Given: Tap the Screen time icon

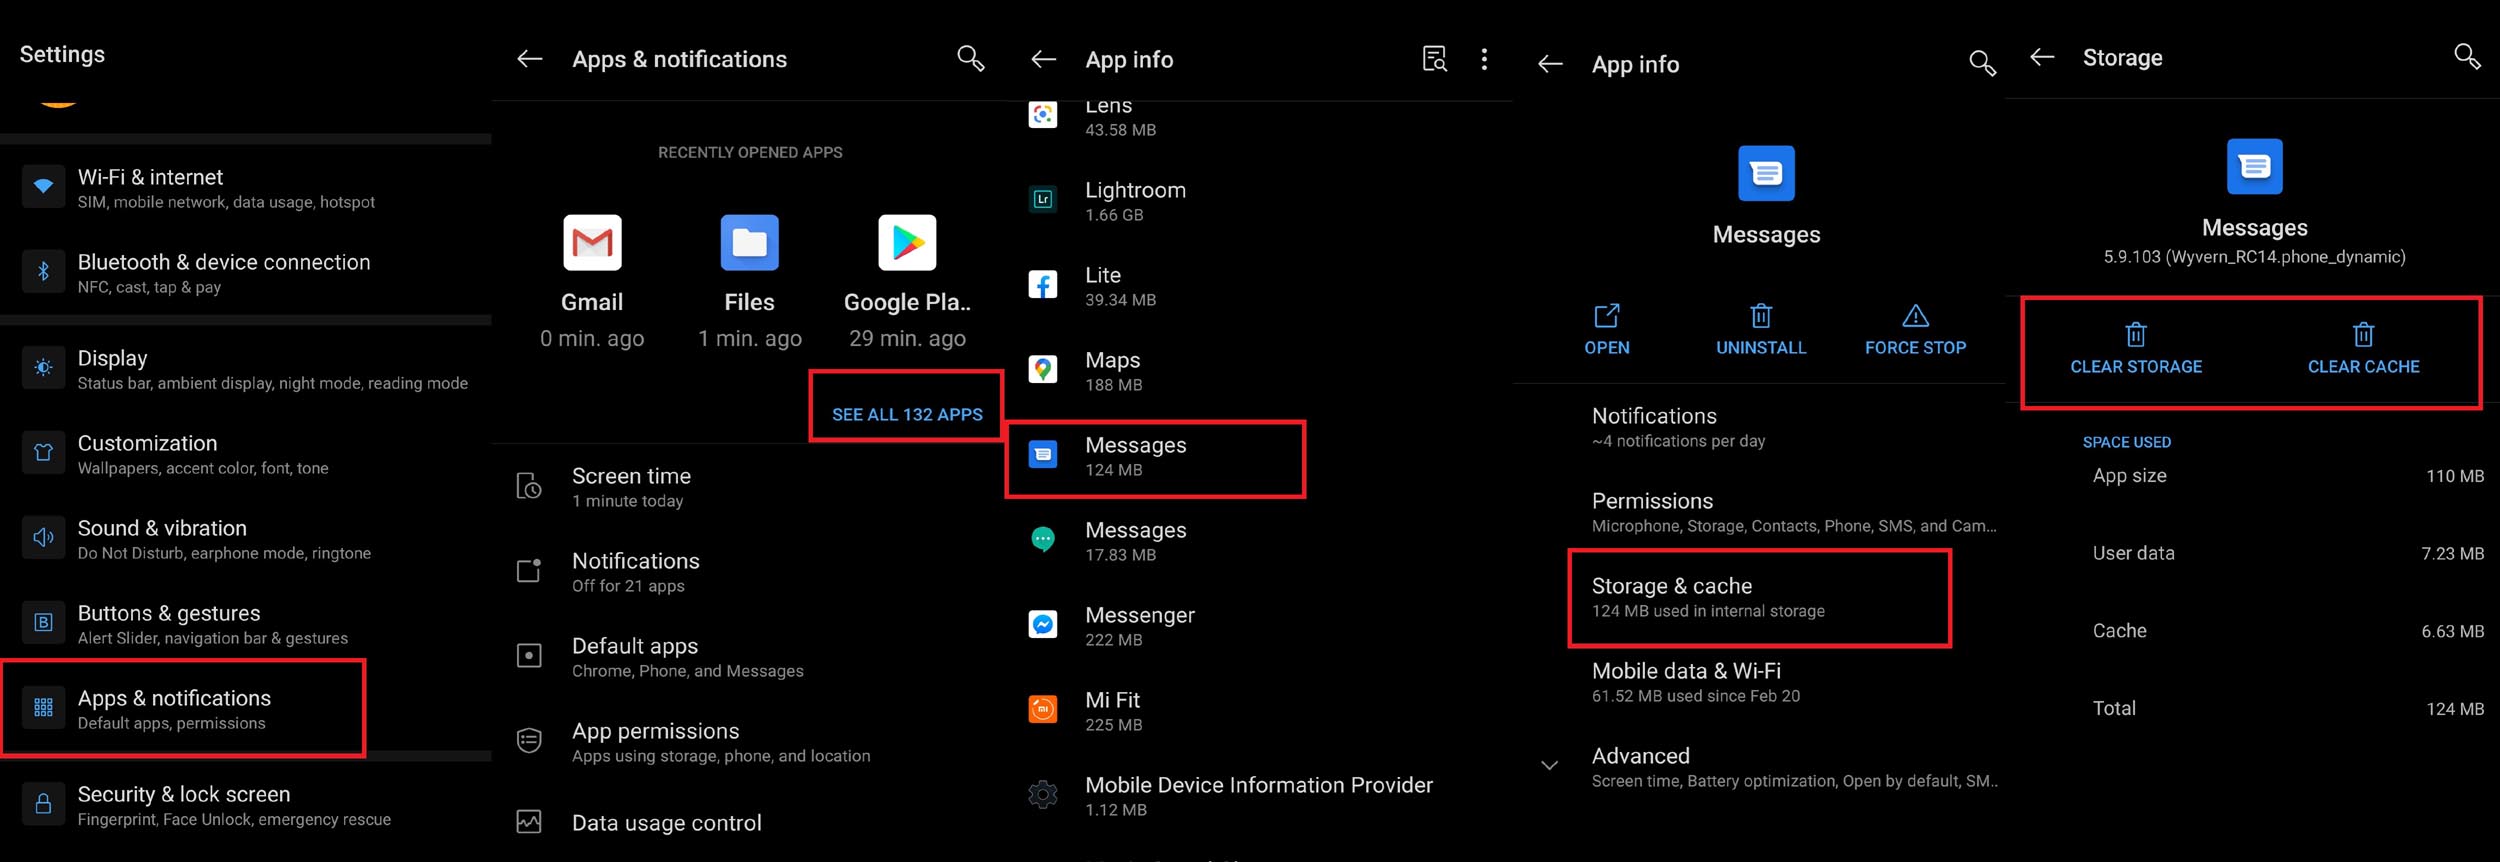Looking at the screenshot, I should (529, 487).
